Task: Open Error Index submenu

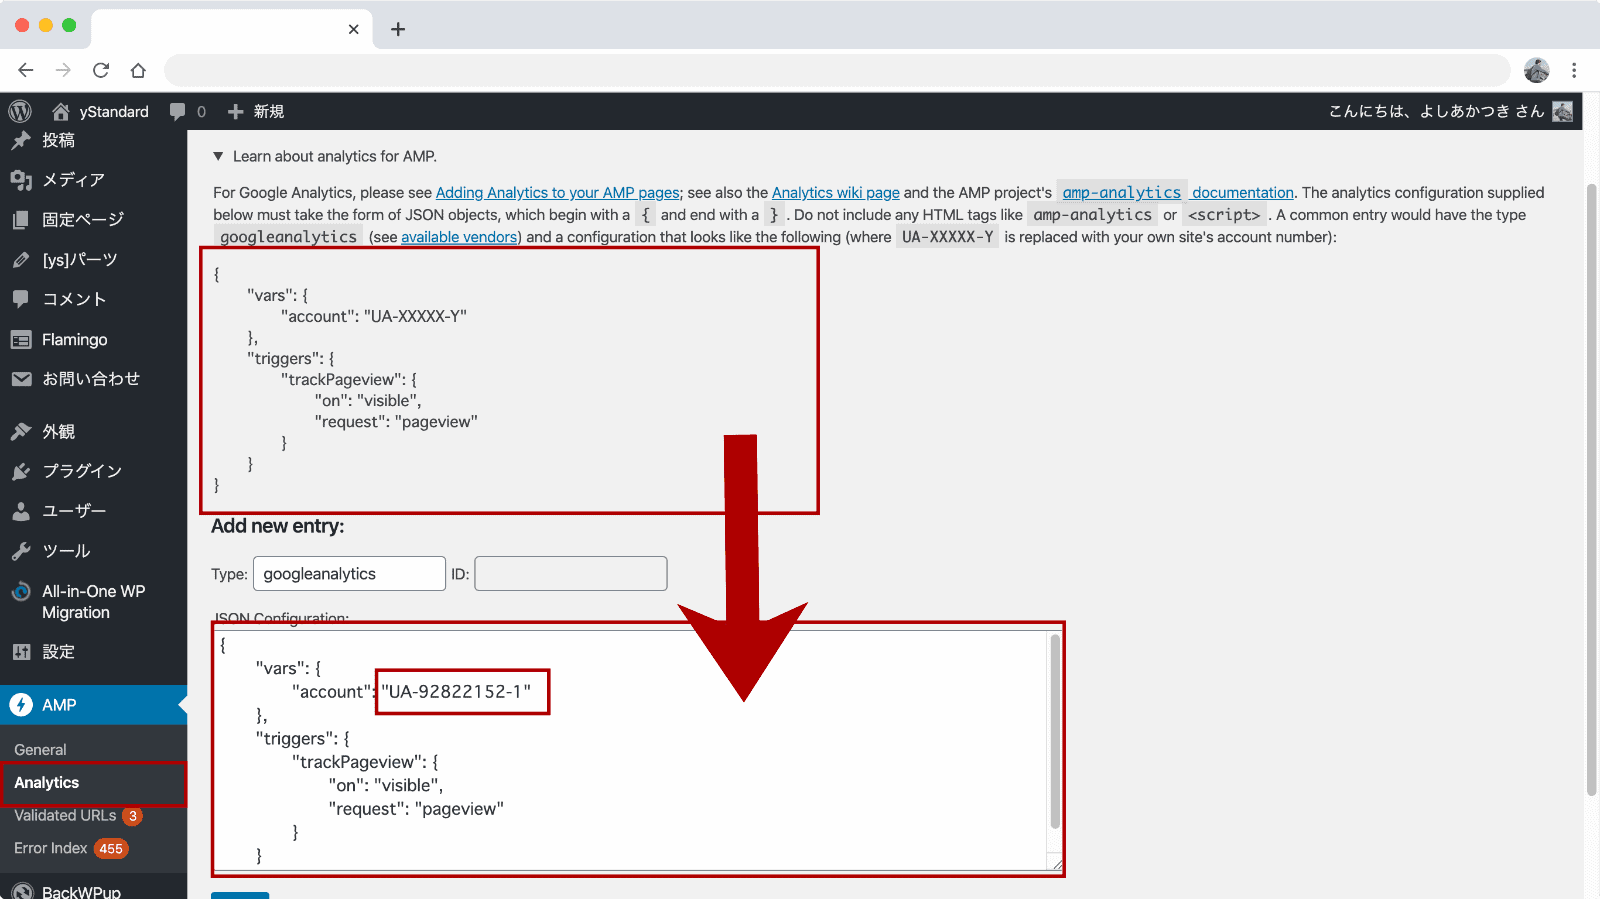Action: click(51, 848)
